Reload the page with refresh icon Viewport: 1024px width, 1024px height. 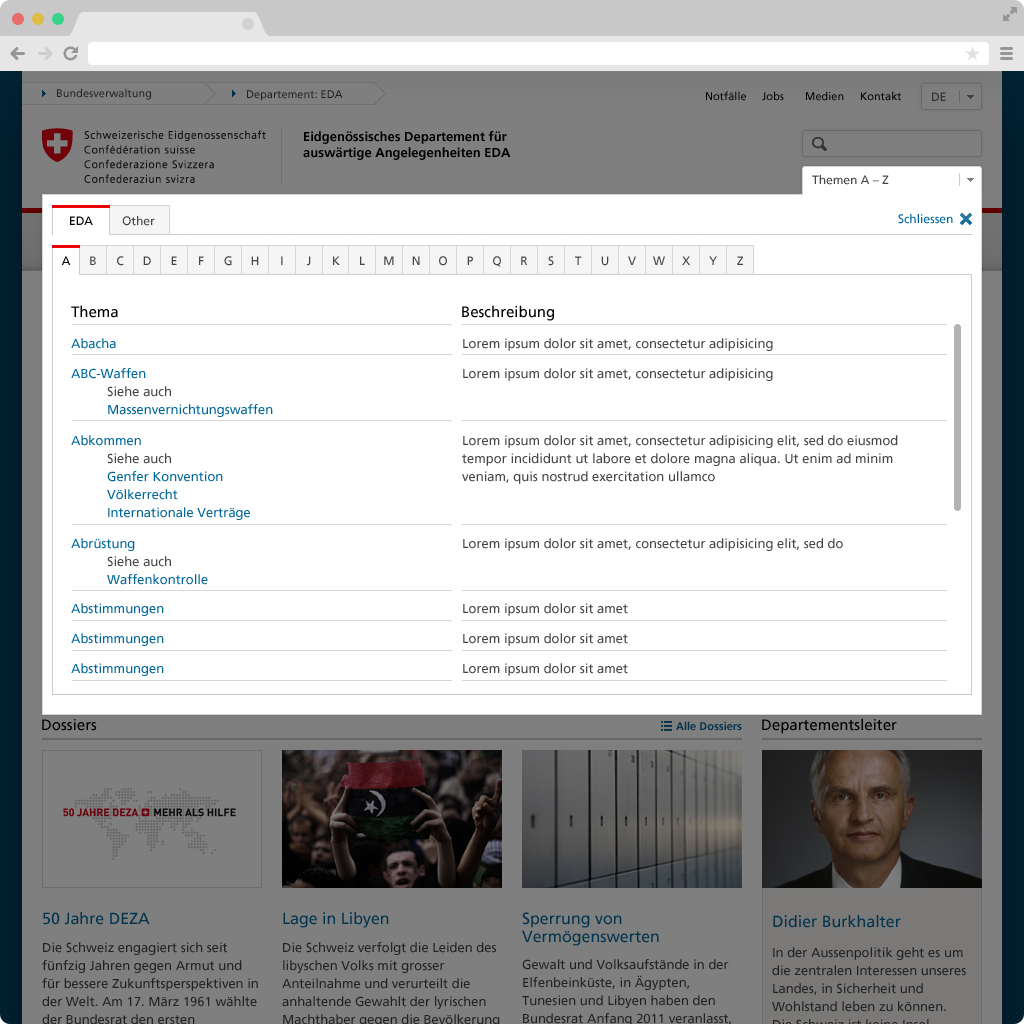pyautogui.click(x=71, y=54)
